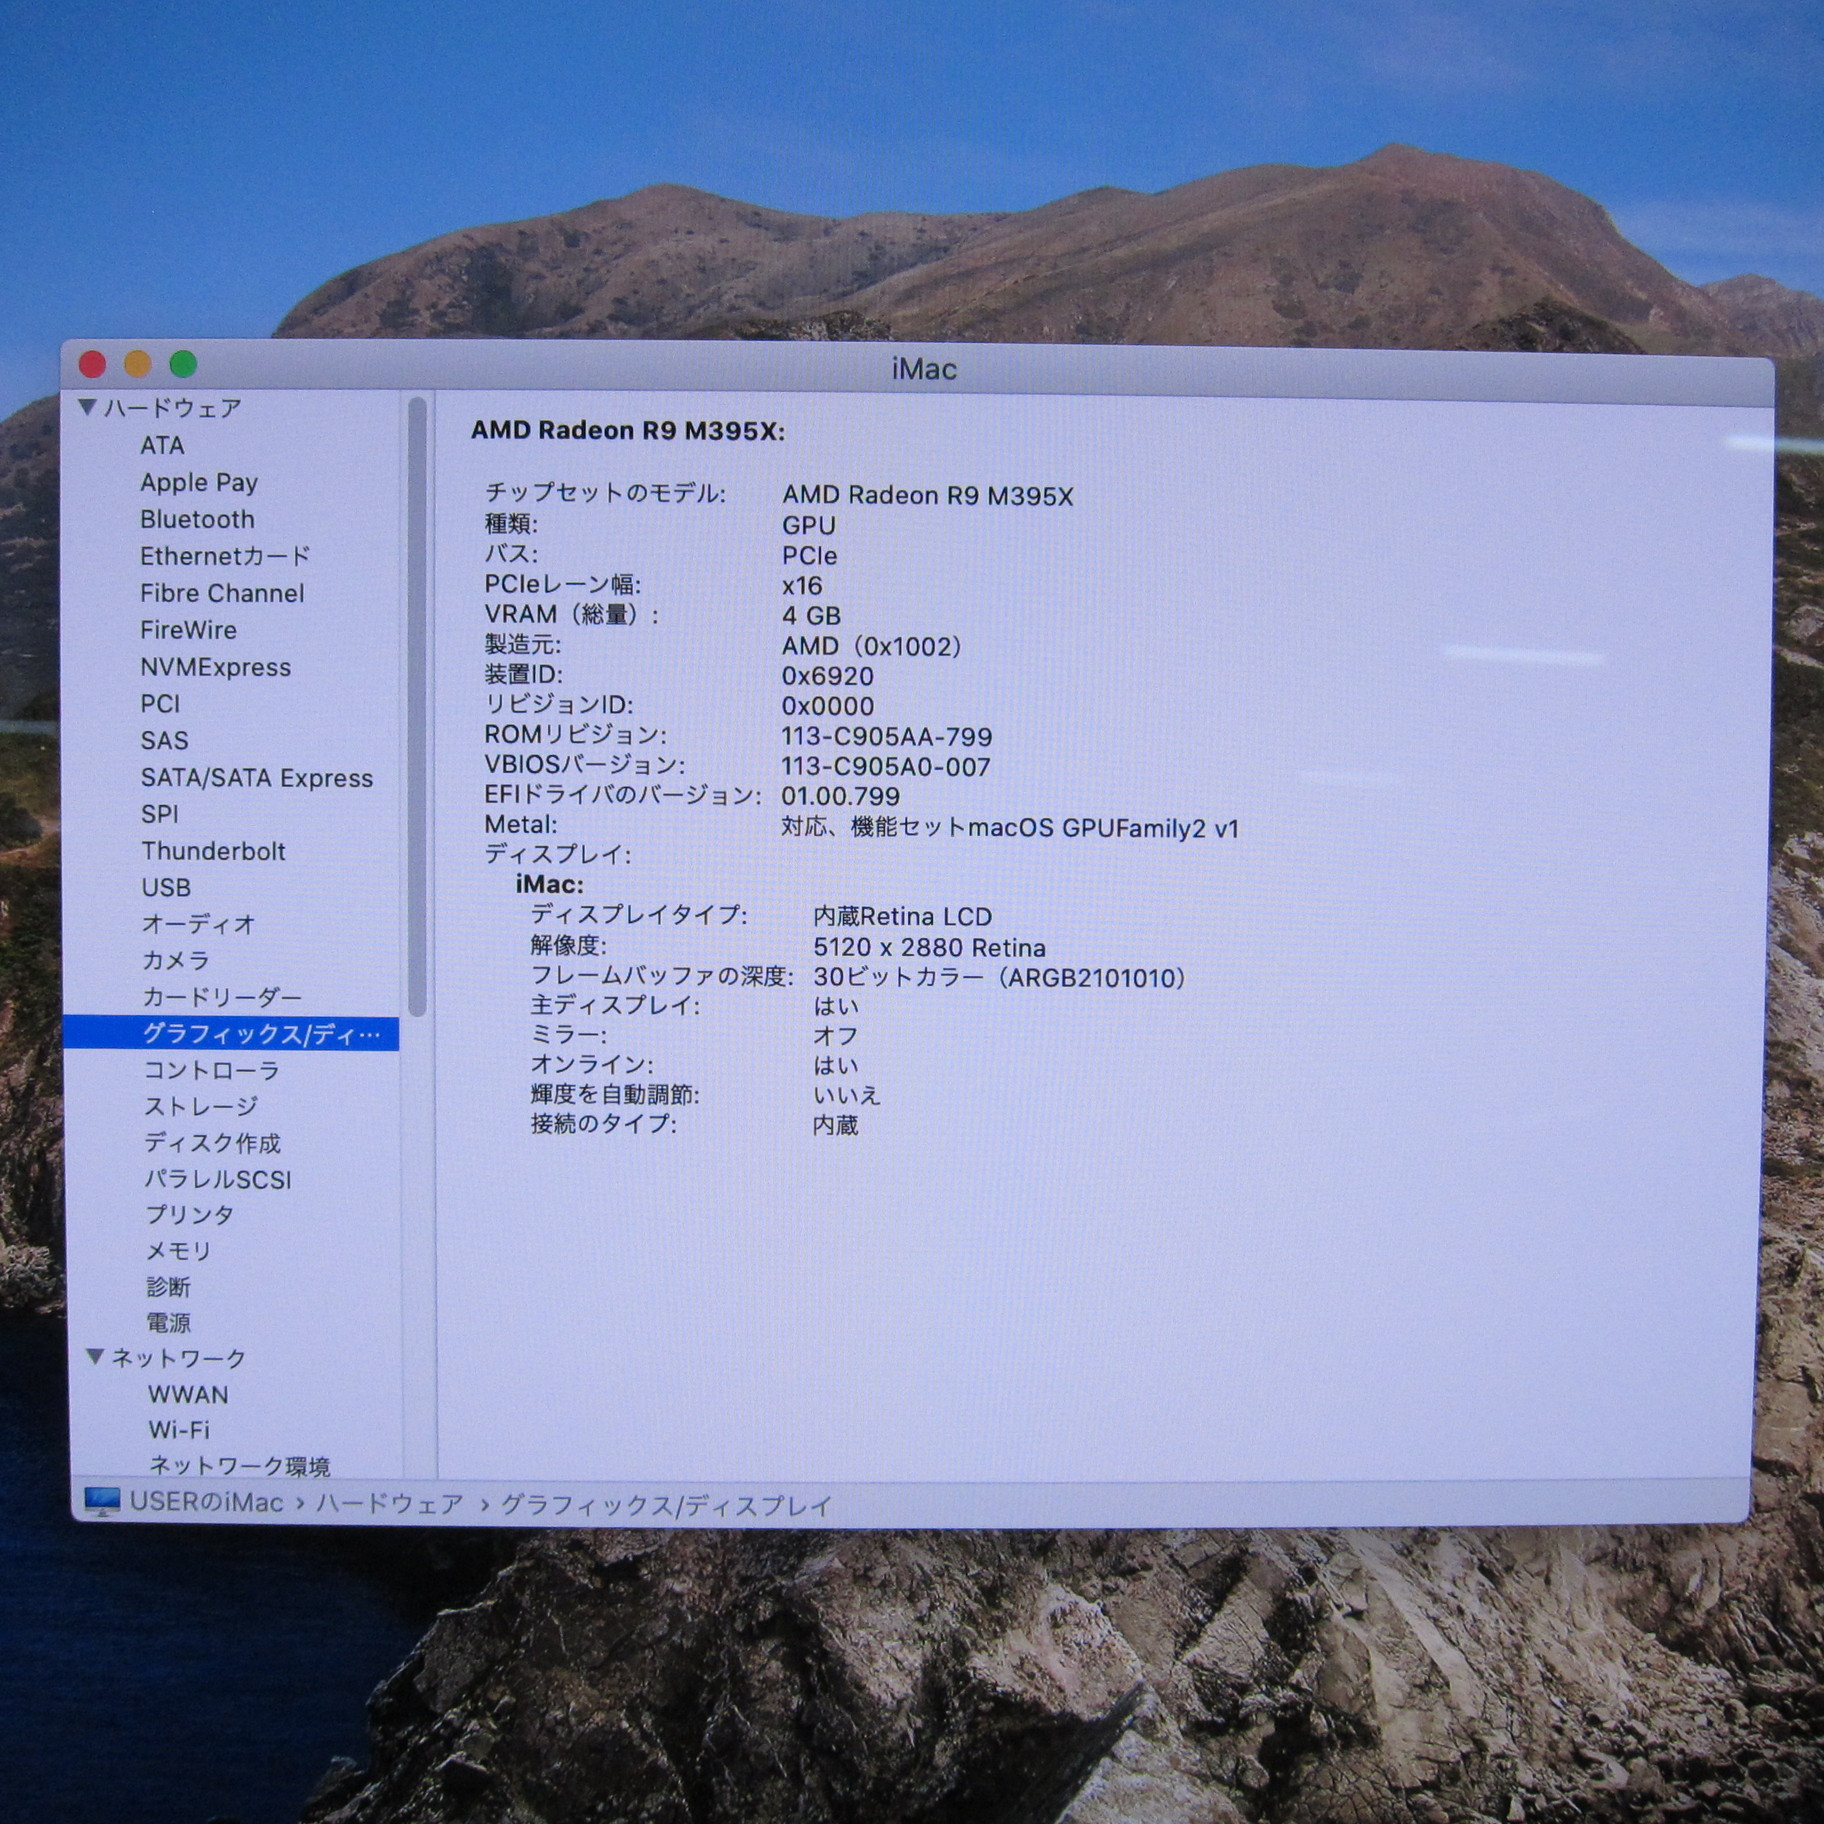Open the Apple Pay entry
This screenshot has width=1824, height=1824.
point(199,482)
